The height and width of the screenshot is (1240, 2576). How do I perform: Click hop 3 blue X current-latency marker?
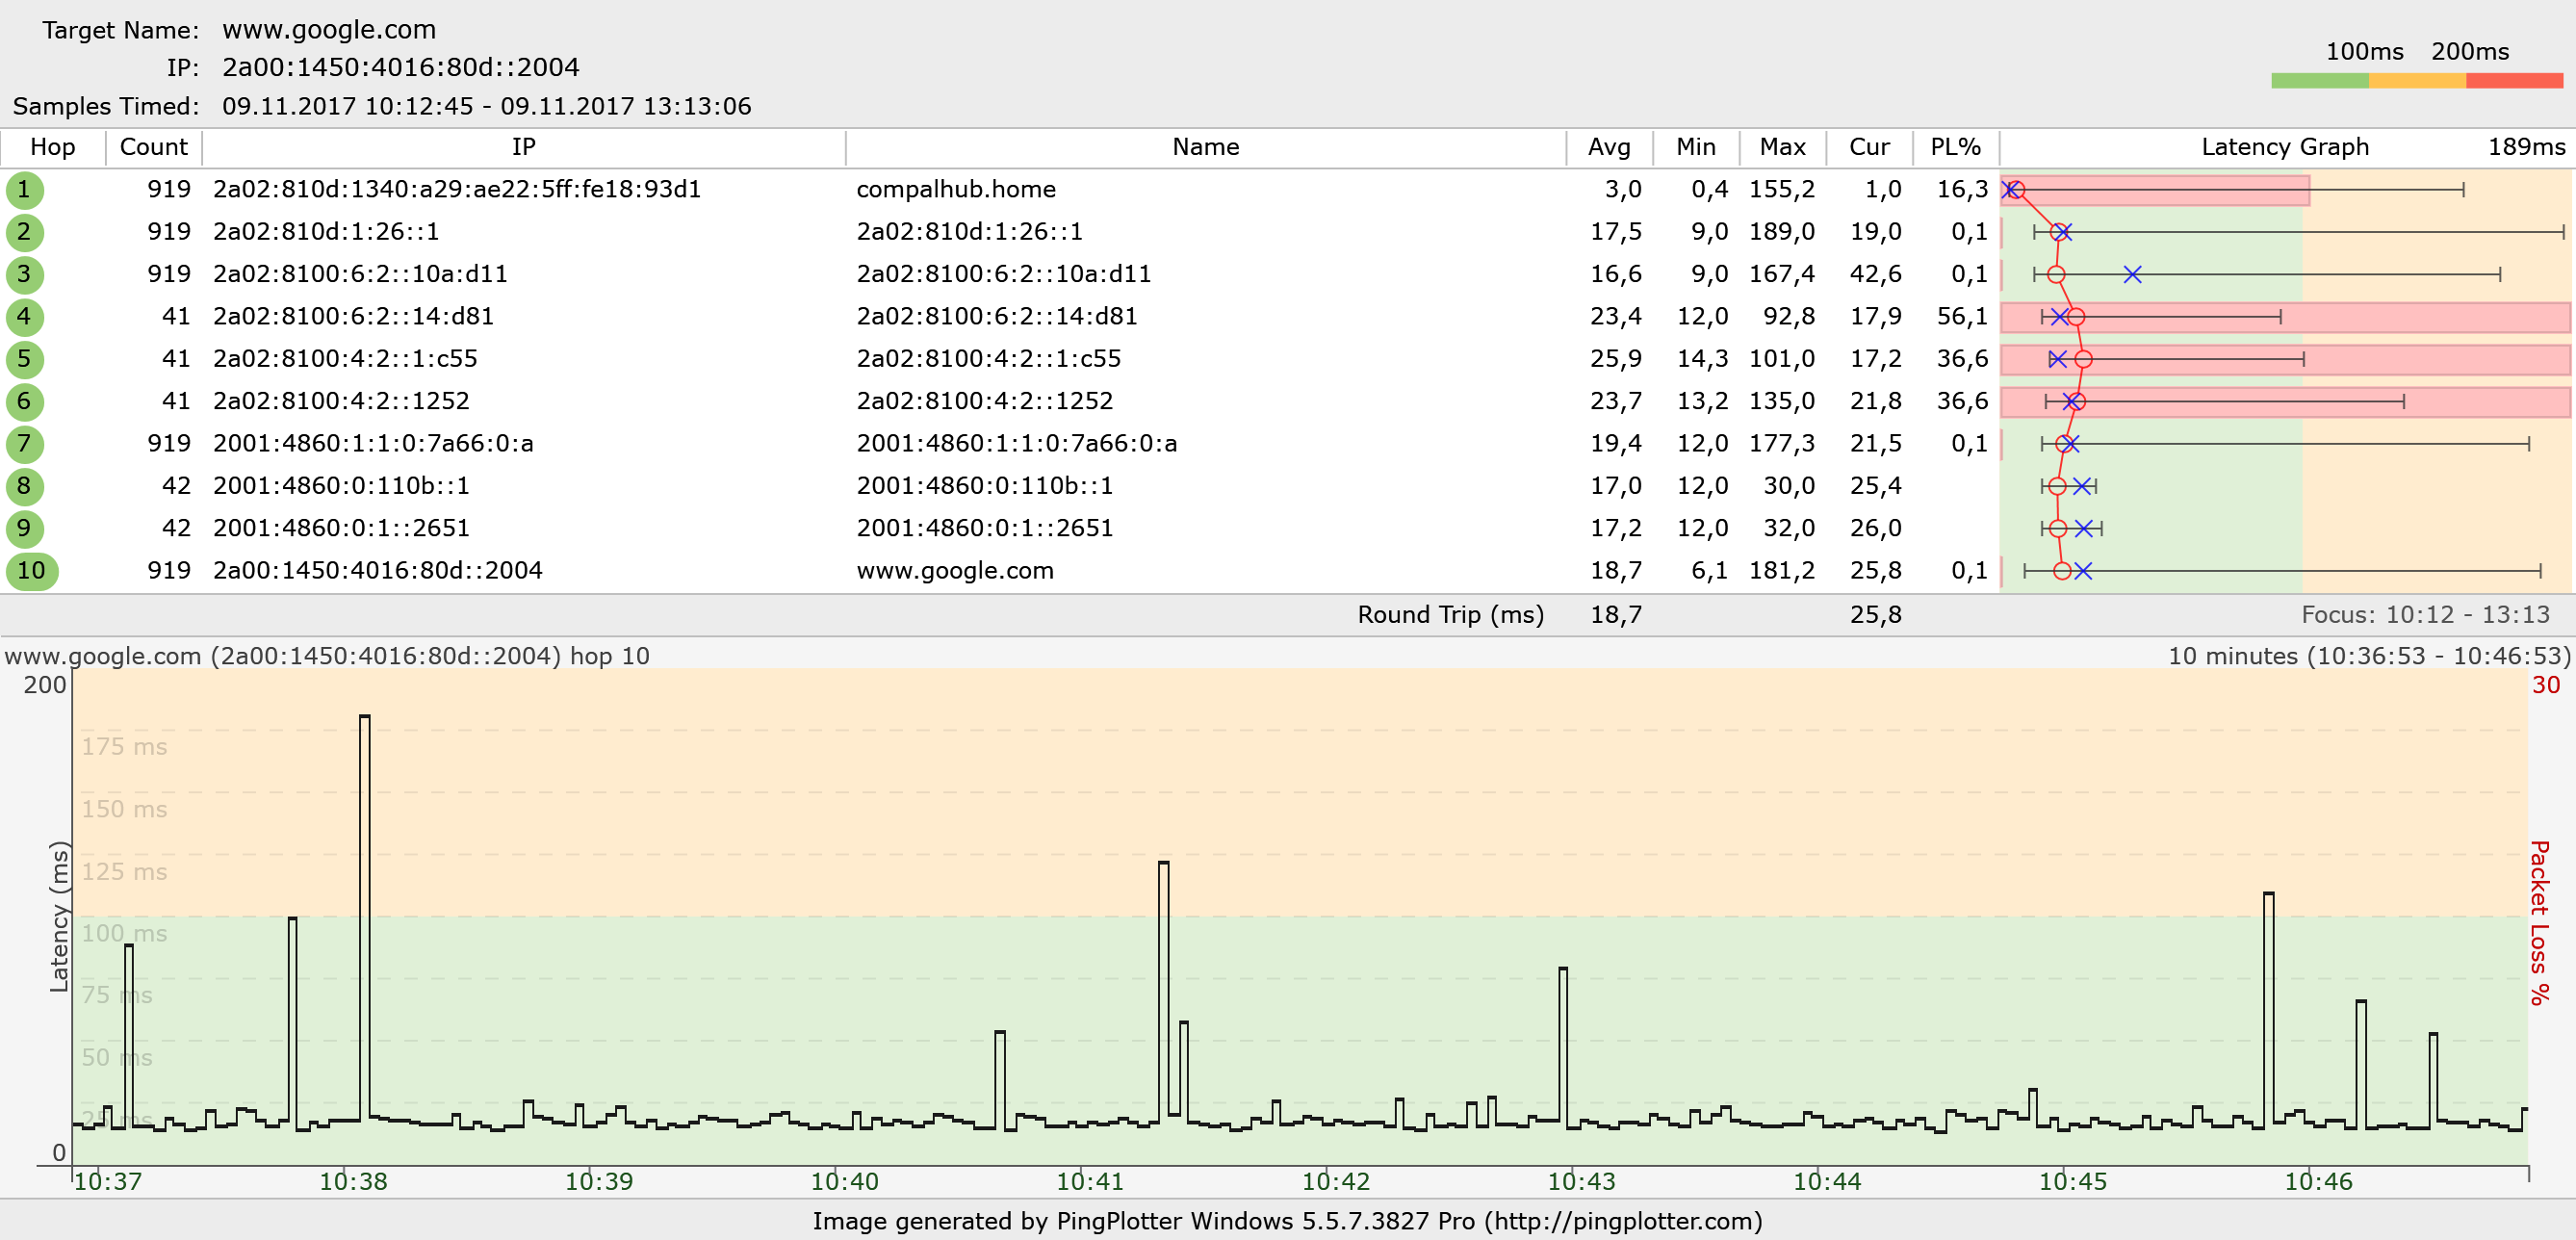tap(2132, 274)
